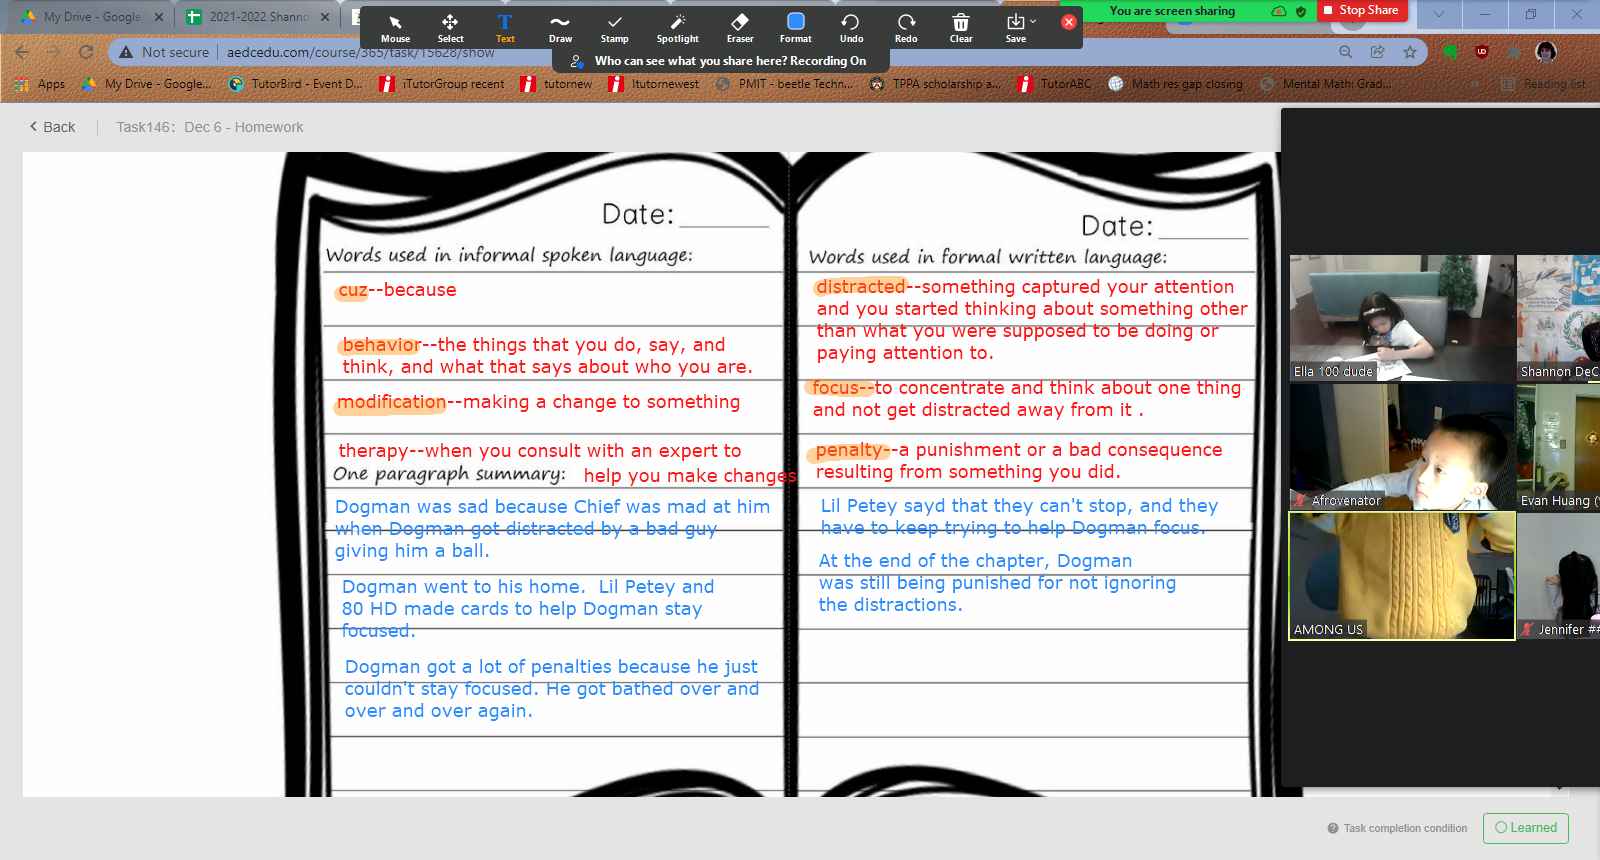Open Itutornewest bookmark
Viewport: 1600px width, 860px height.
coord(654,84)
